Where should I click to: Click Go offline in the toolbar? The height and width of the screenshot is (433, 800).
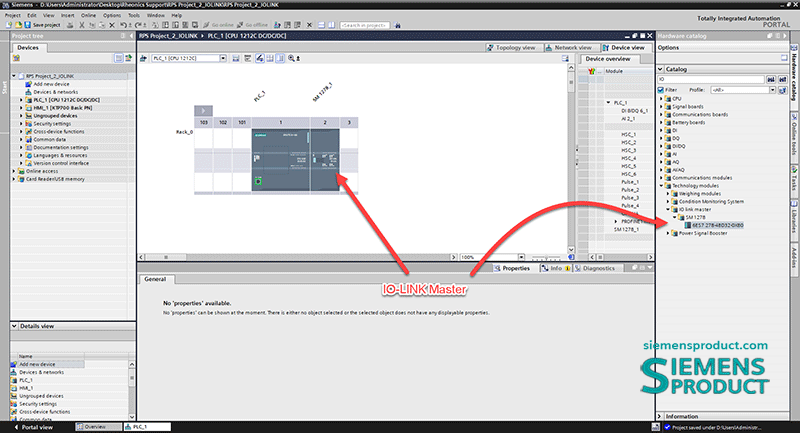[253, 25]
